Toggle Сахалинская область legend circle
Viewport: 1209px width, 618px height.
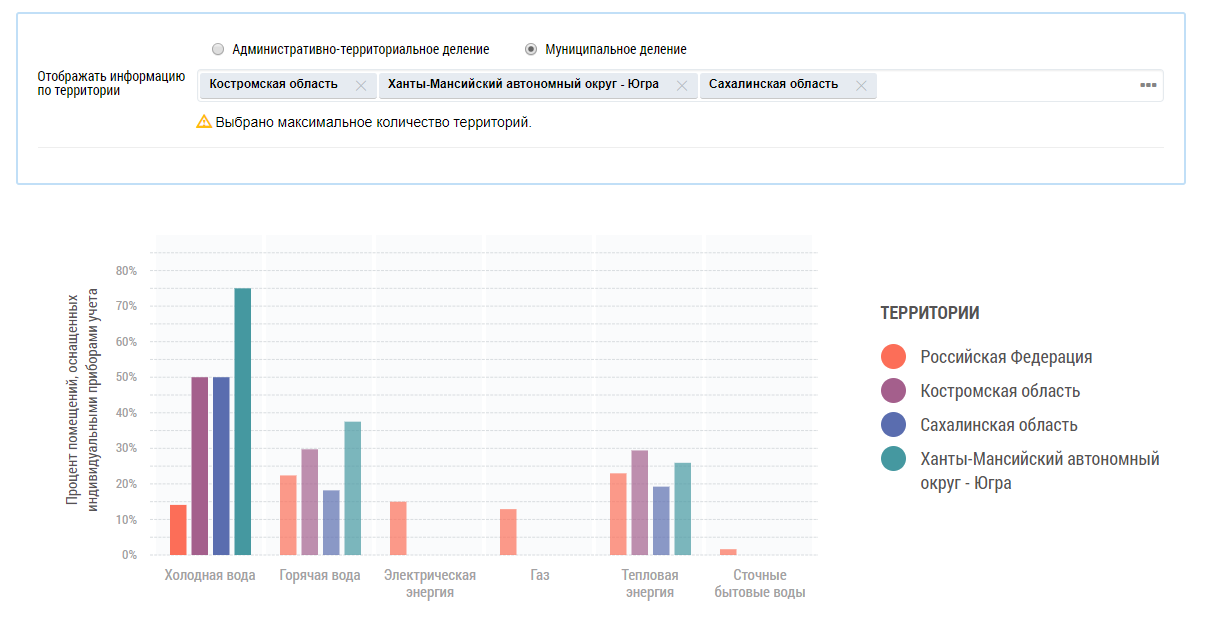(x=893, y=425)
